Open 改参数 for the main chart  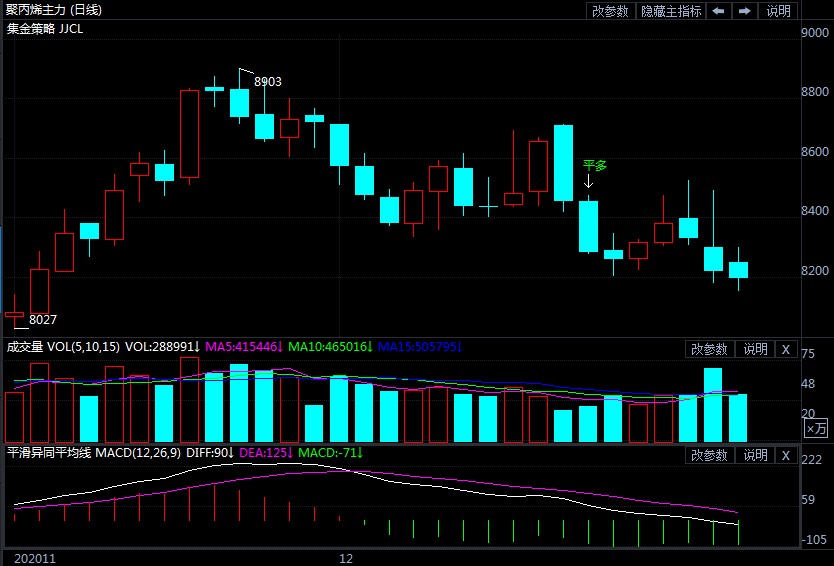[x=610, y=11]
